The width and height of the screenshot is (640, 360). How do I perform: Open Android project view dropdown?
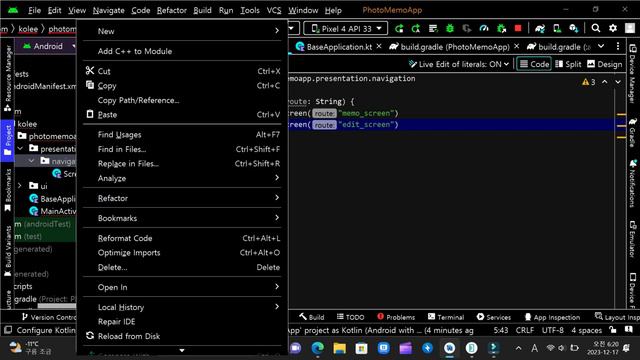point(49,46)
